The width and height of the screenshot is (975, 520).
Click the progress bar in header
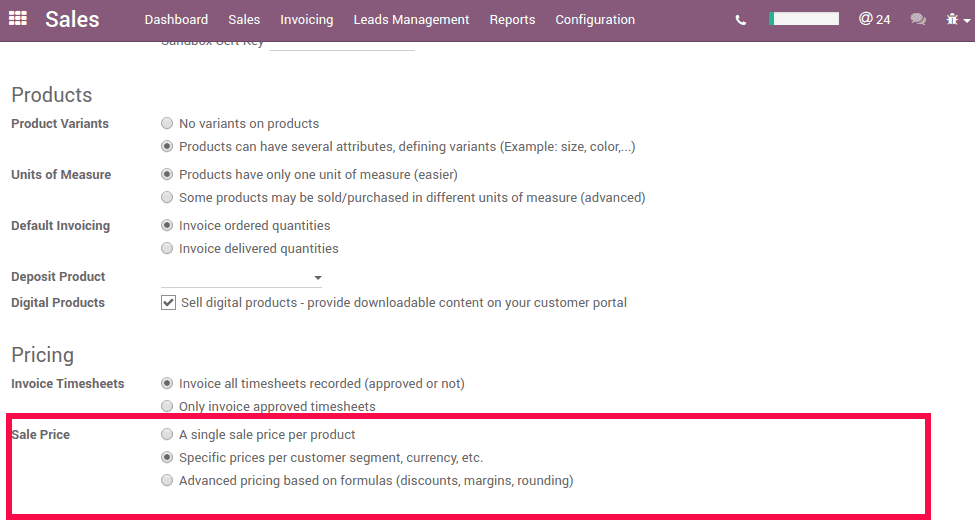[803, 19]
